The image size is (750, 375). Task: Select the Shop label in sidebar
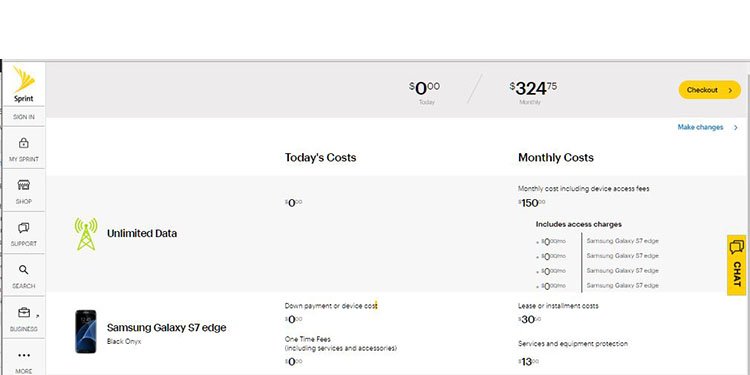[x=23, y=201]
